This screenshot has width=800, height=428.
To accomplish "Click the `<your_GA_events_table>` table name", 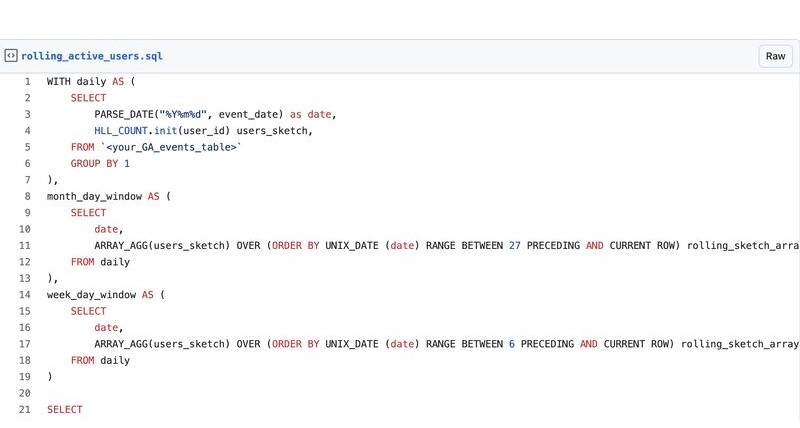I will click(171, 147).
